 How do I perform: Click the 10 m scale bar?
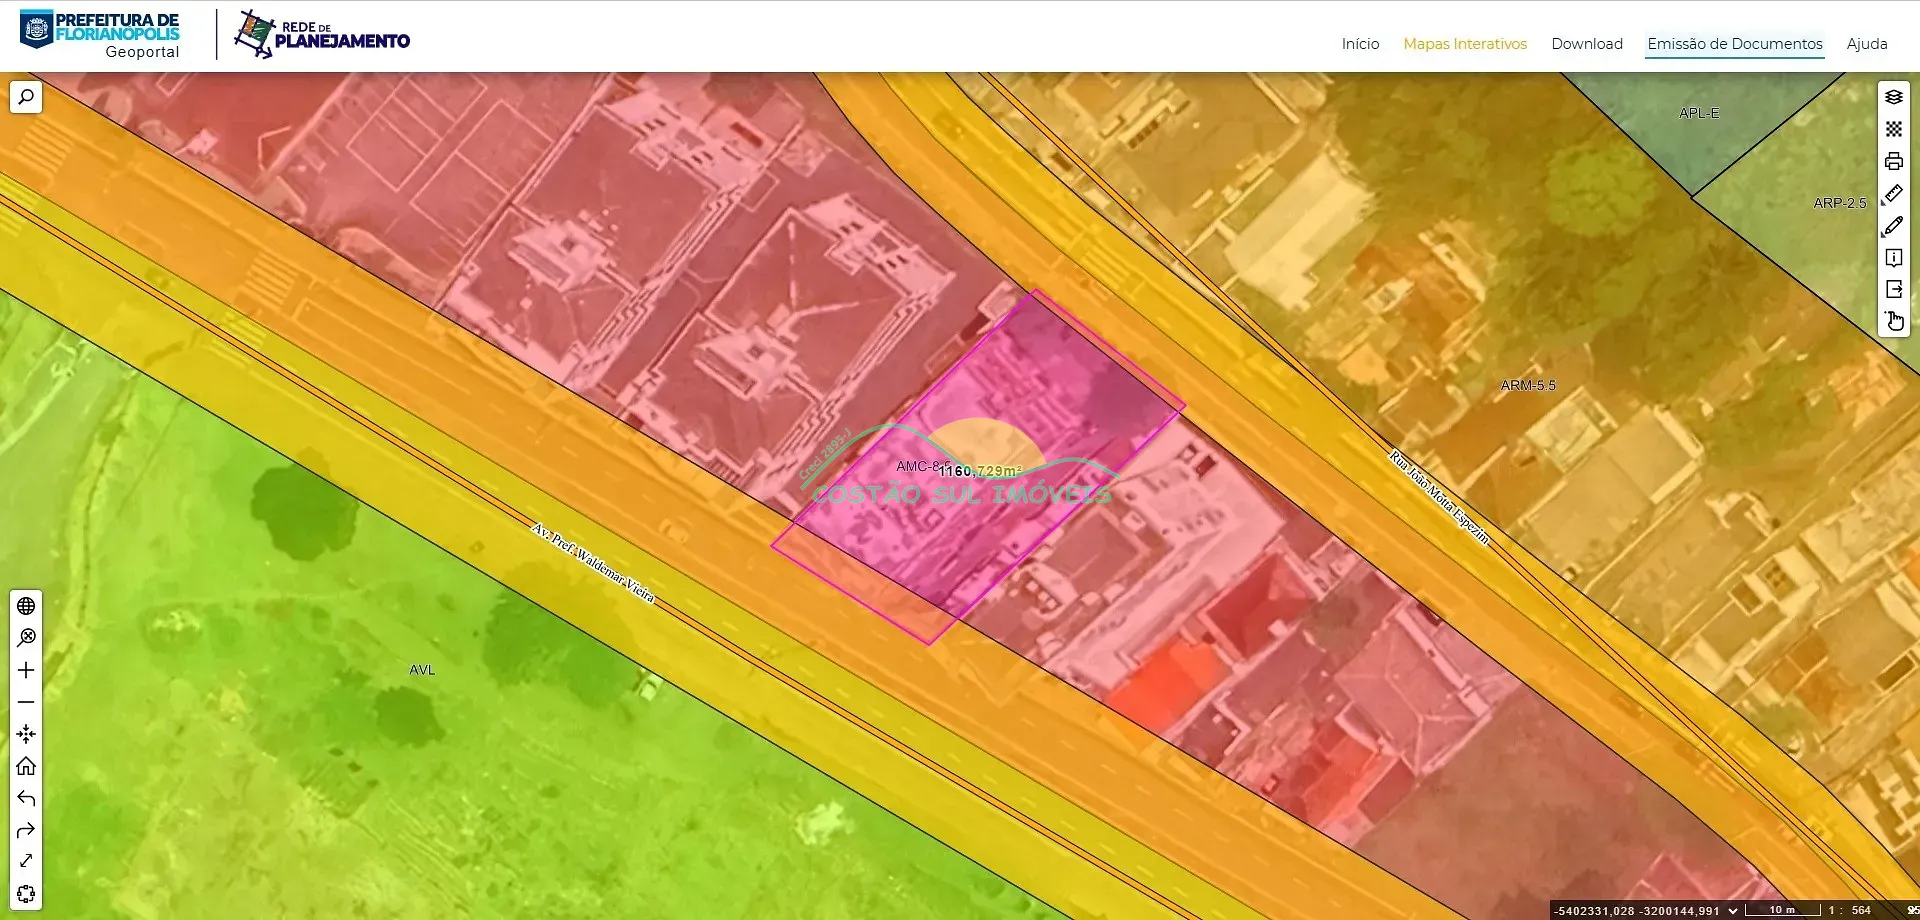point(1782,910)
